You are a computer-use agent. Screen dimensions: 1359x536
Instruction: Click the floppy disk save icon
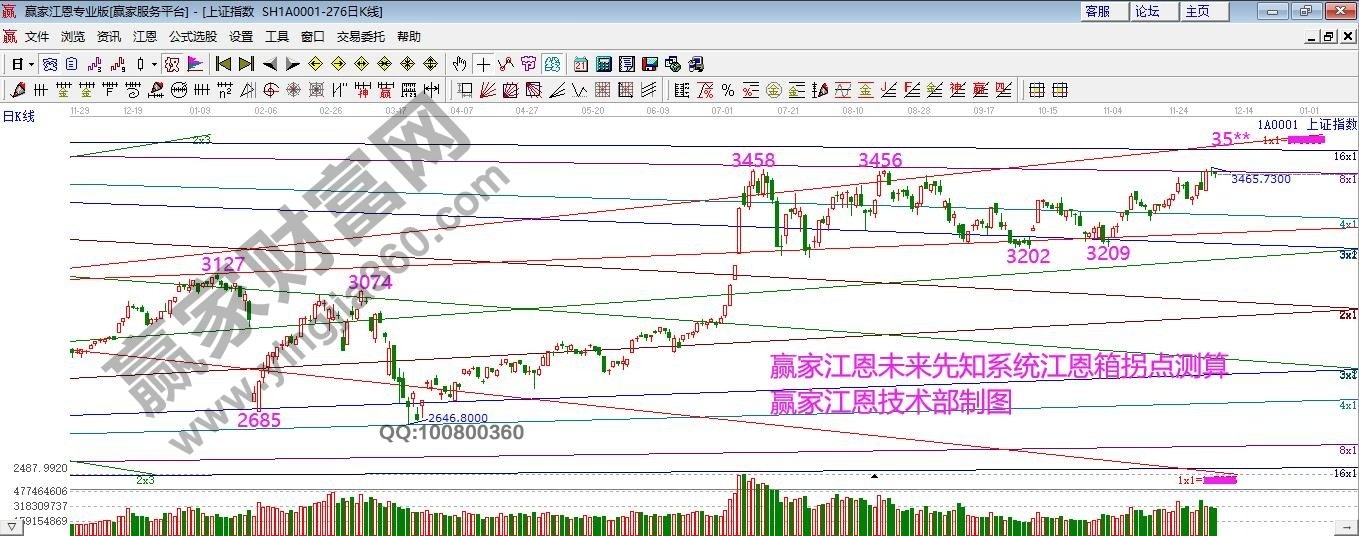click(x=649, y=64)
